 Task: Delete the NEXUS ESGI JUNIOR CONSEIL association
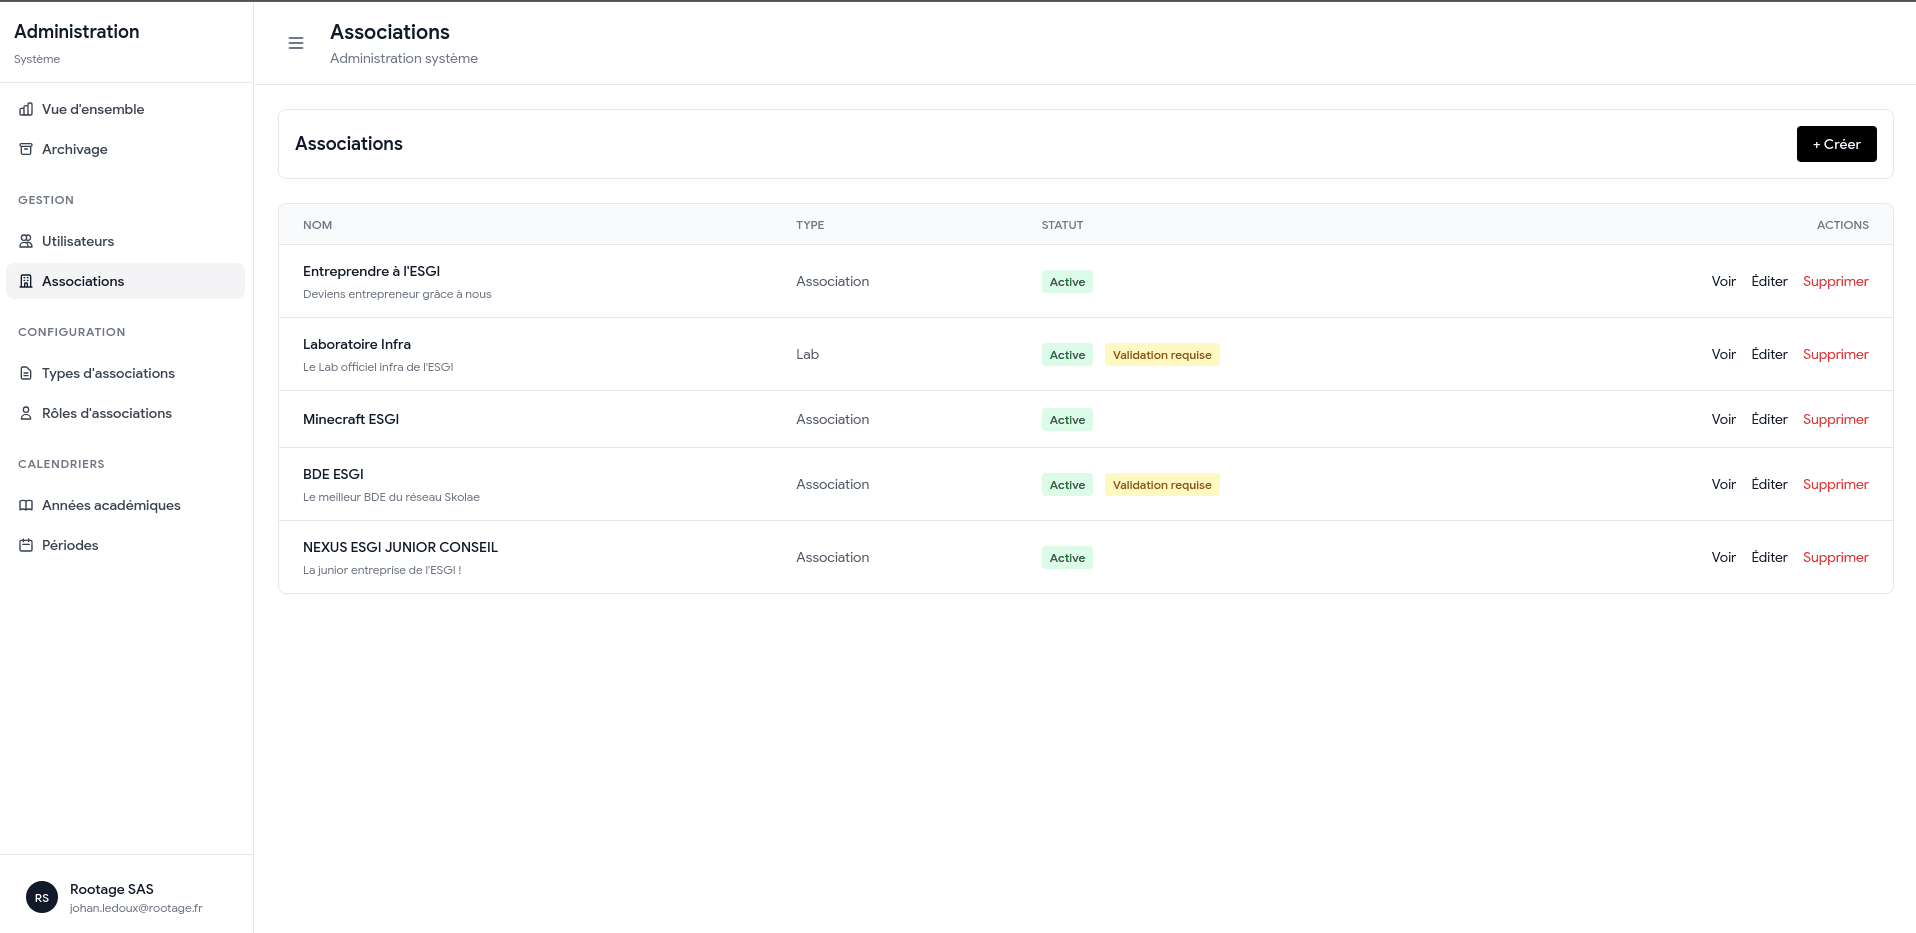point(1835,557)
